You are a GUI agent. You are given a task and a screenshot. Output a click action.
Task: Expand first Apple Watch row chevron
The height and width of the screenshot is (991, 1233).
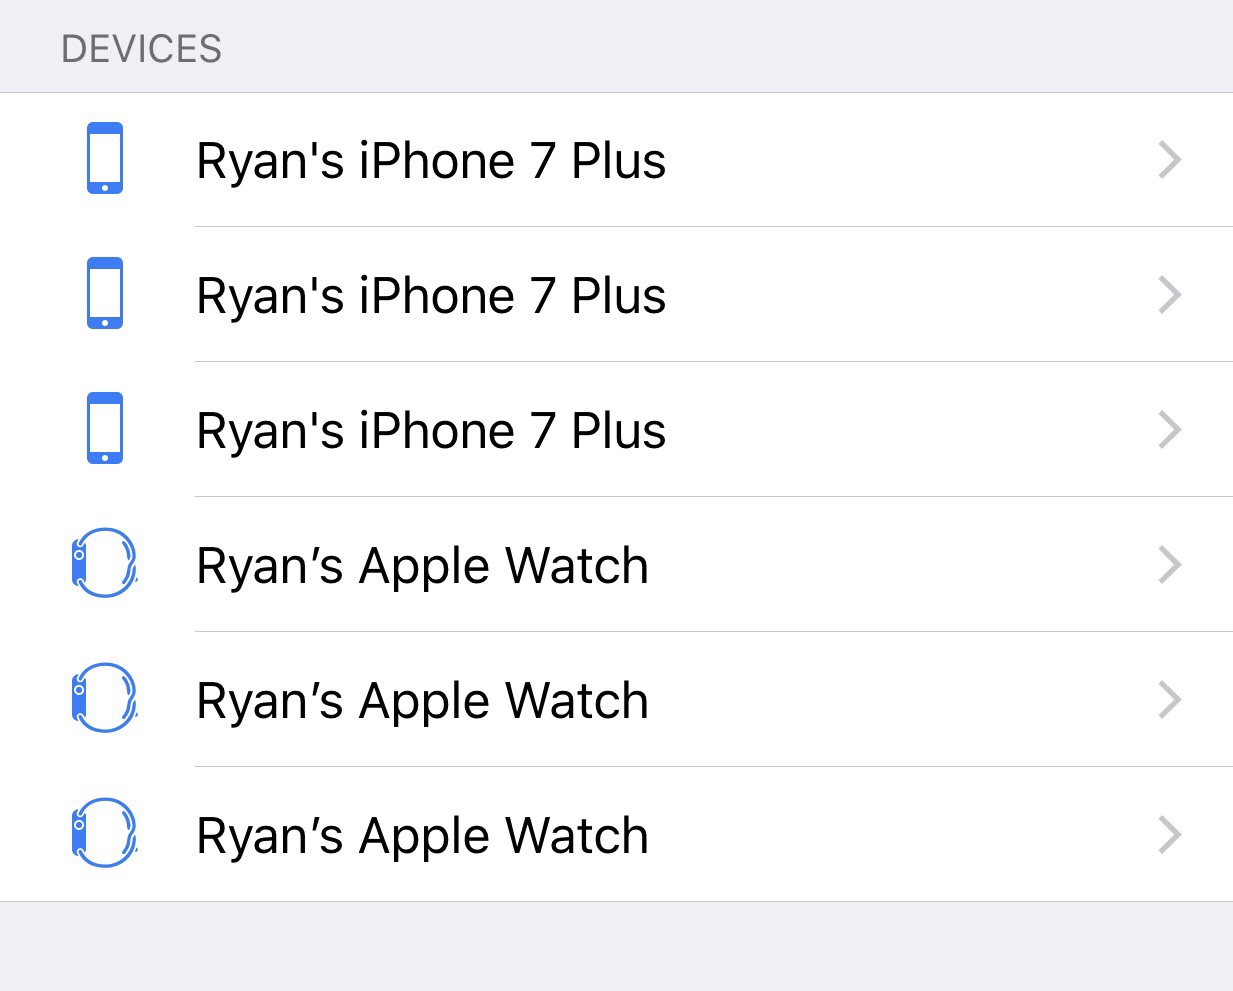tap(1169, 565)
